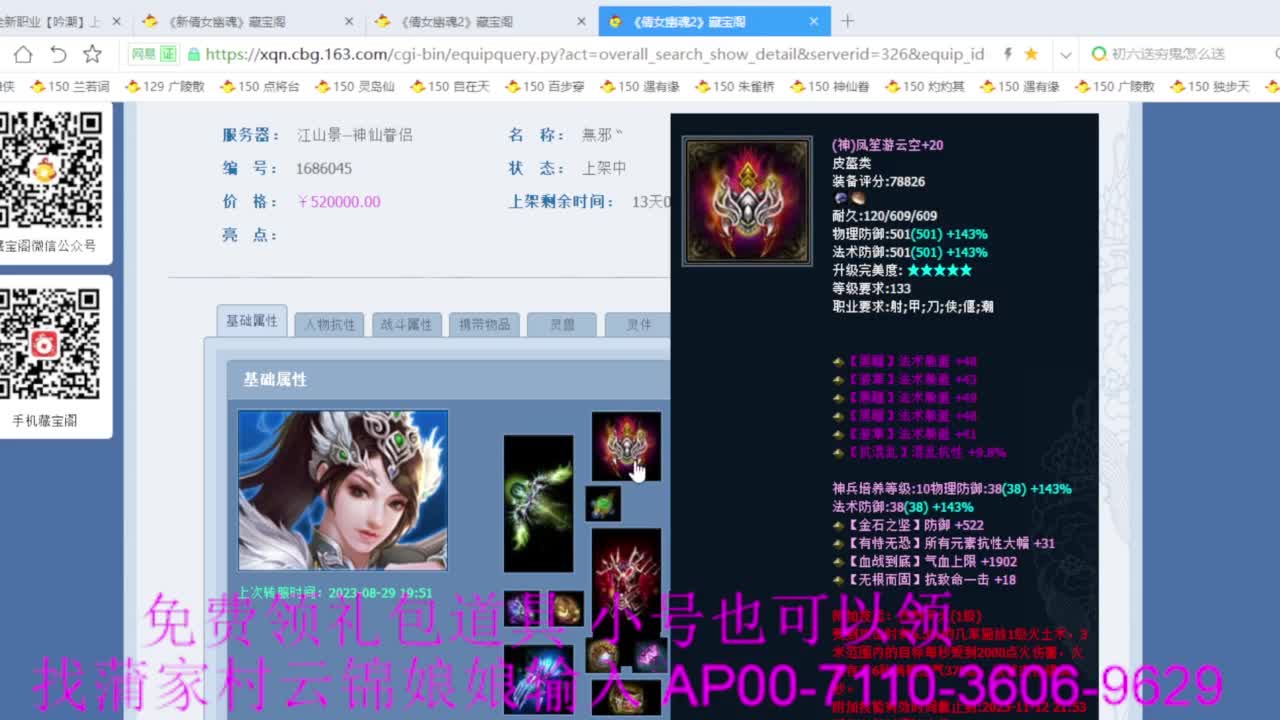Switch to the 携带物品 tab
1280x720 pixels.
coord(484,324)
